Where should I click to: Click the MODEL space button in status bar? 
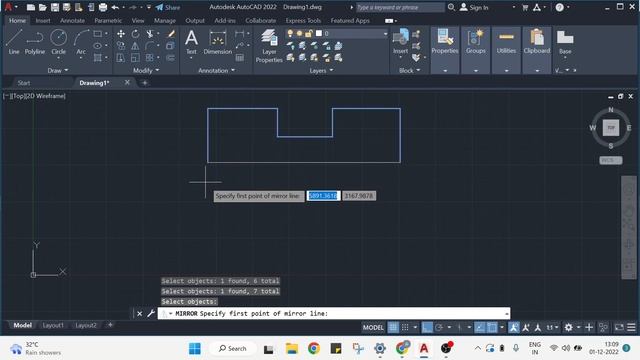point(373,327)
